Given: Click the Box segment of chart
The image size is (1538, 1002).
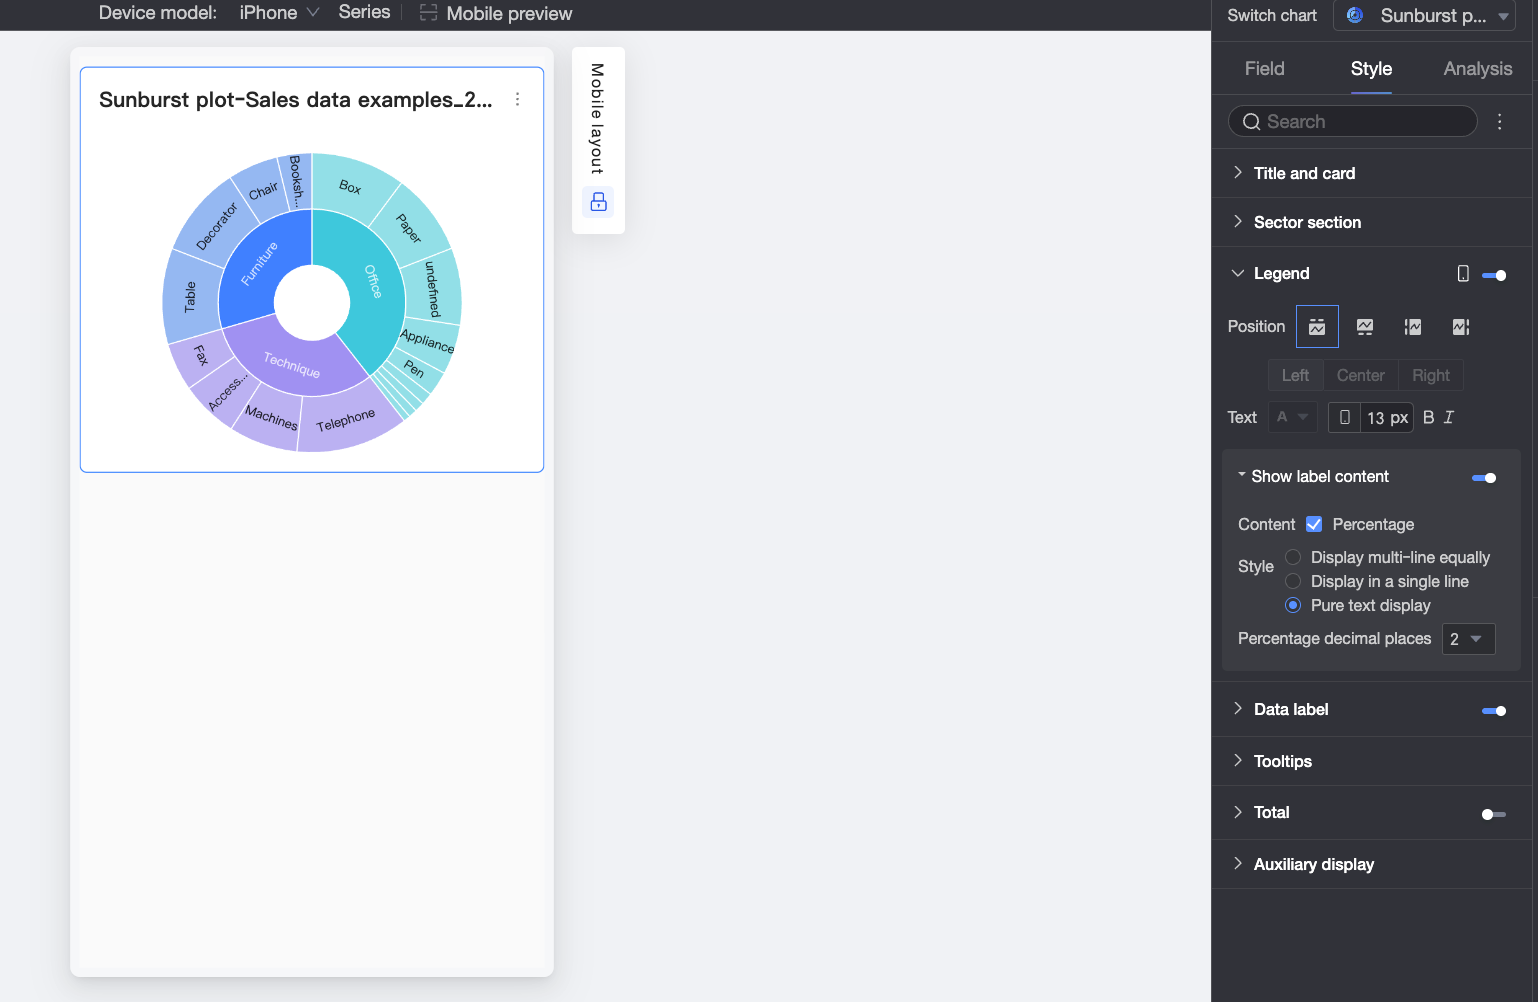Looking at the screenshot, I should click(x=350, y=187).
